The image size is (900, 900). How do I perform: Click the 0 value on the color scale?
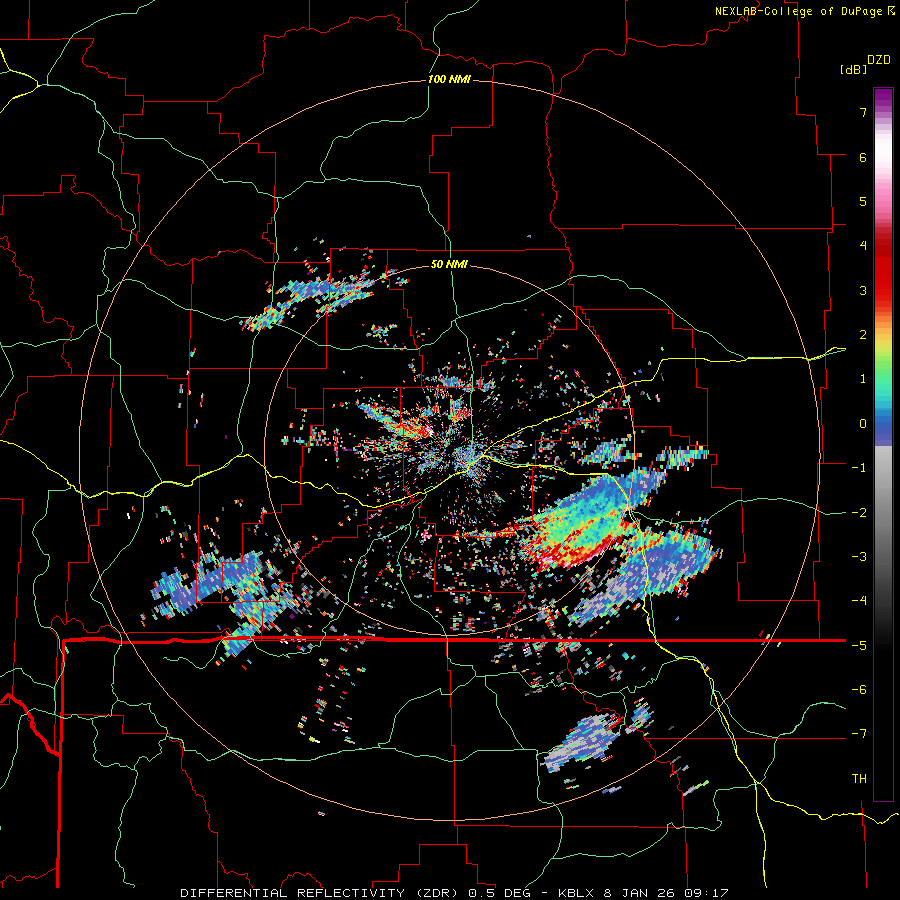coord(863,424)
